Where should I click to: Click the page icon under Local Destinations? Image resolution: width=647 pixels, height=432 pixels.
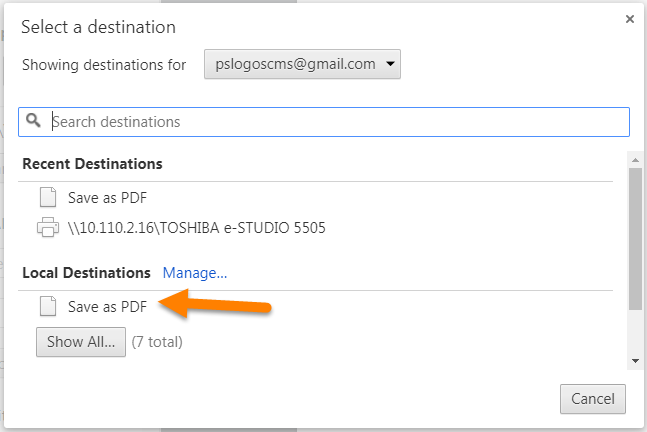click(48, 306)
